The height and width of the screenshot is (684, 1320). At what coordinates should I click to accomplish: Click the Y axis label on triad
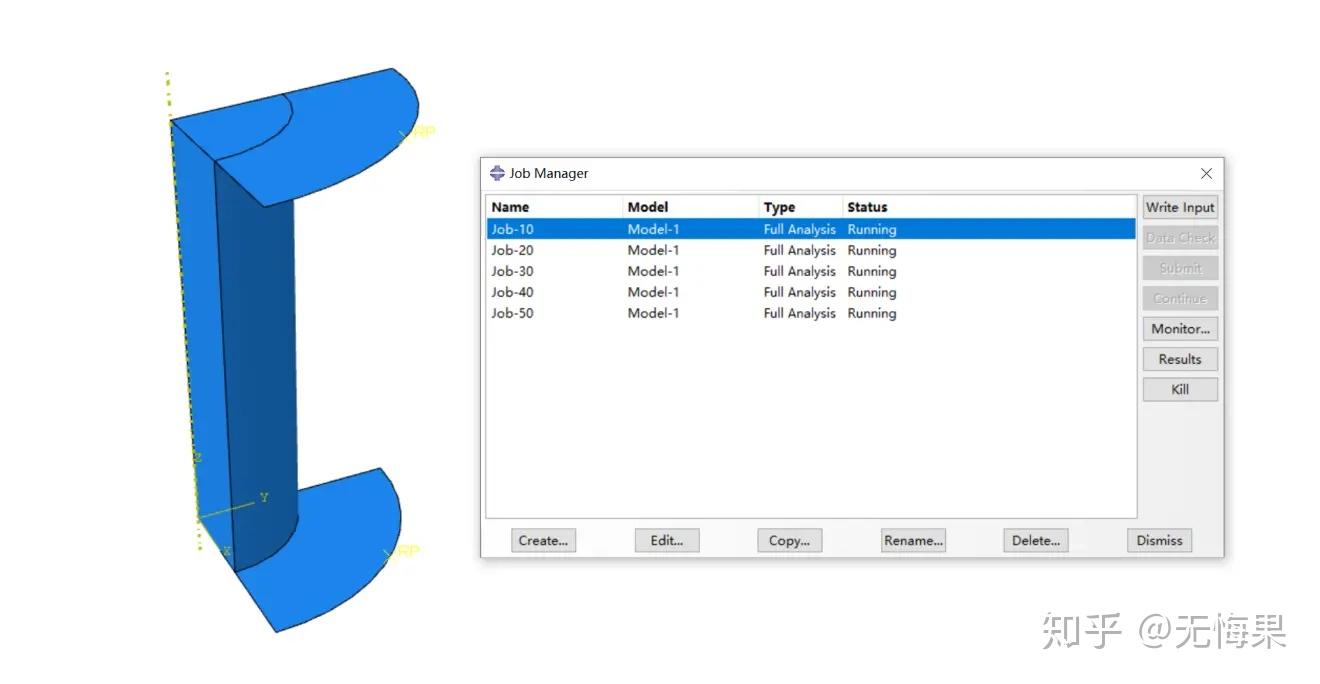point(264,497)
